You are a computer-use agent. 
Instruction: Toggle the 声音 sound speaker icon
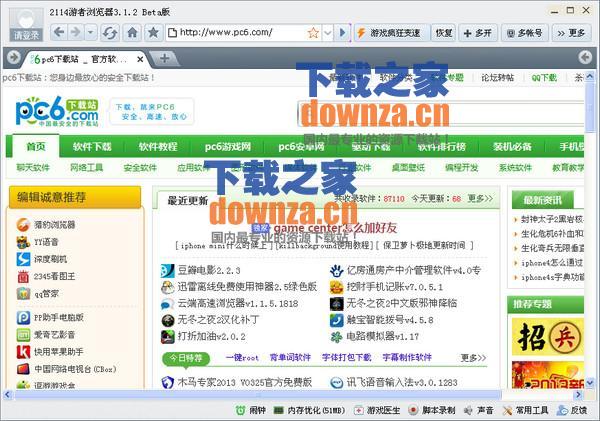(x=468, y=411)
